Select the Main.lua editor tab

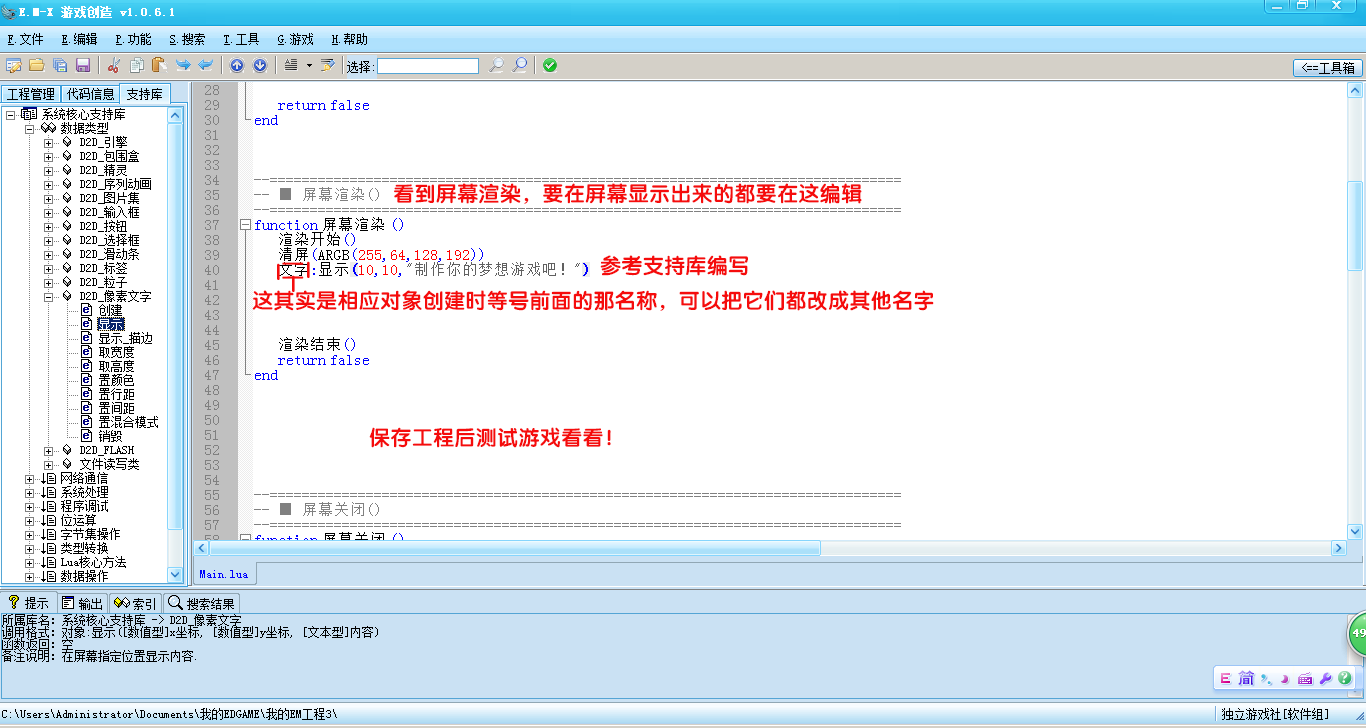pos(223,574)
